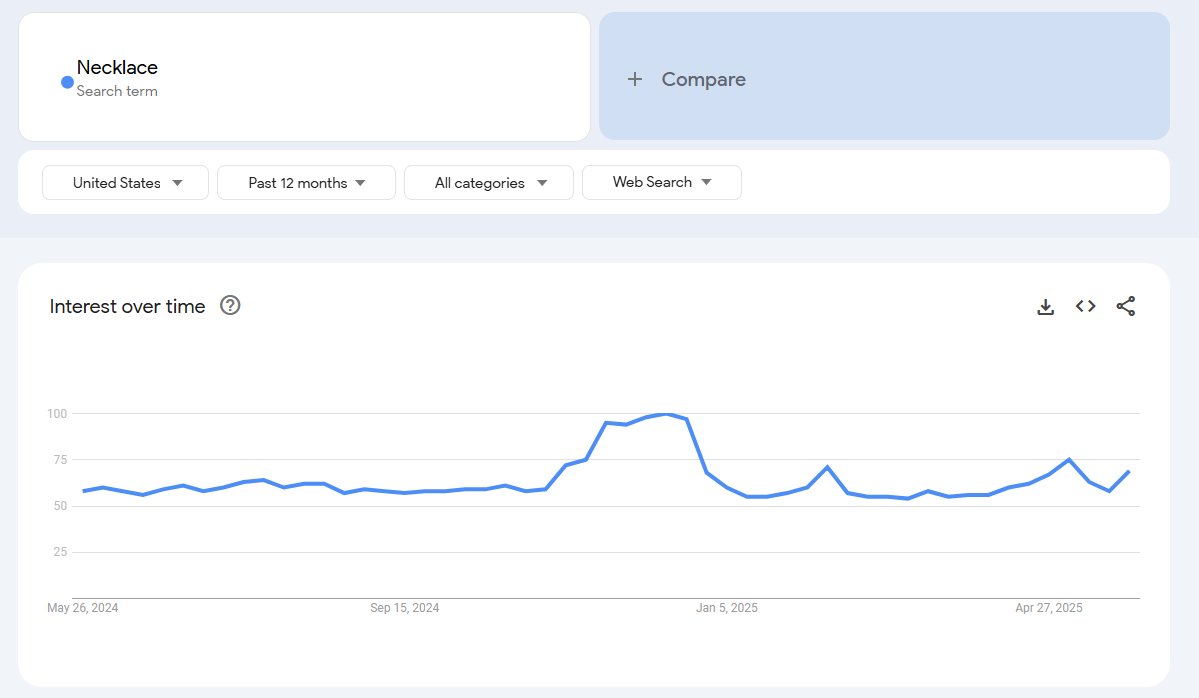
Task: Click the Apr 27, 2025 axis label
Action: click(1048, 608)
